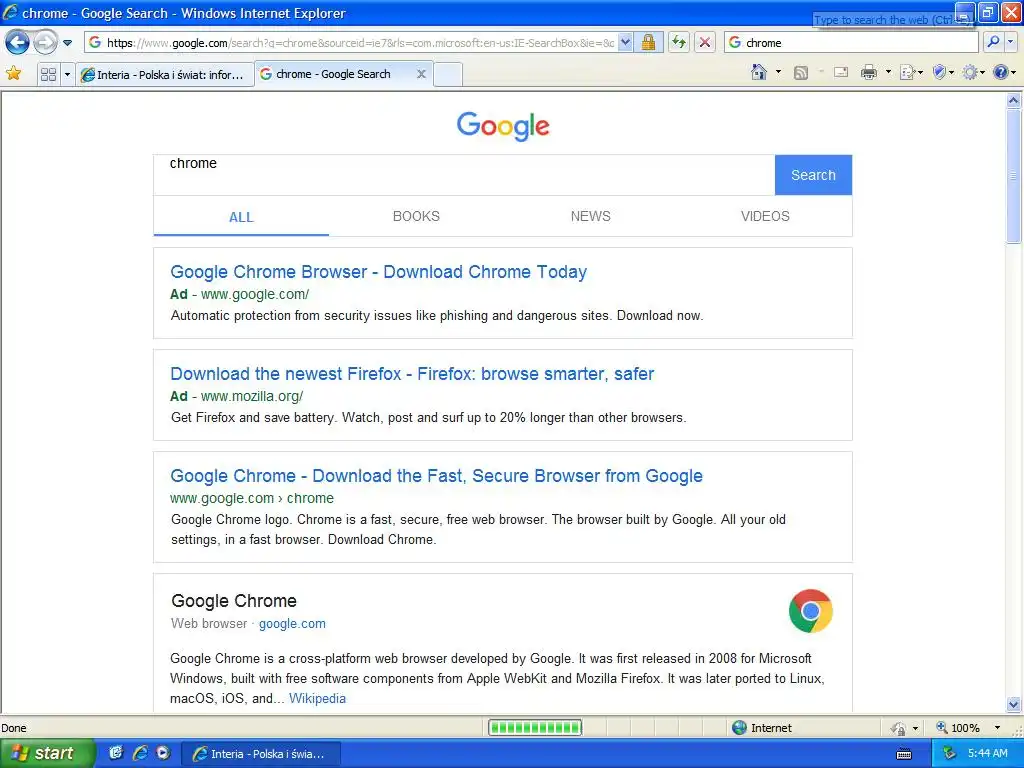The image size is (1024, 768).
Task: Open the tab list dropdown arrow
Action: point(67,74)
